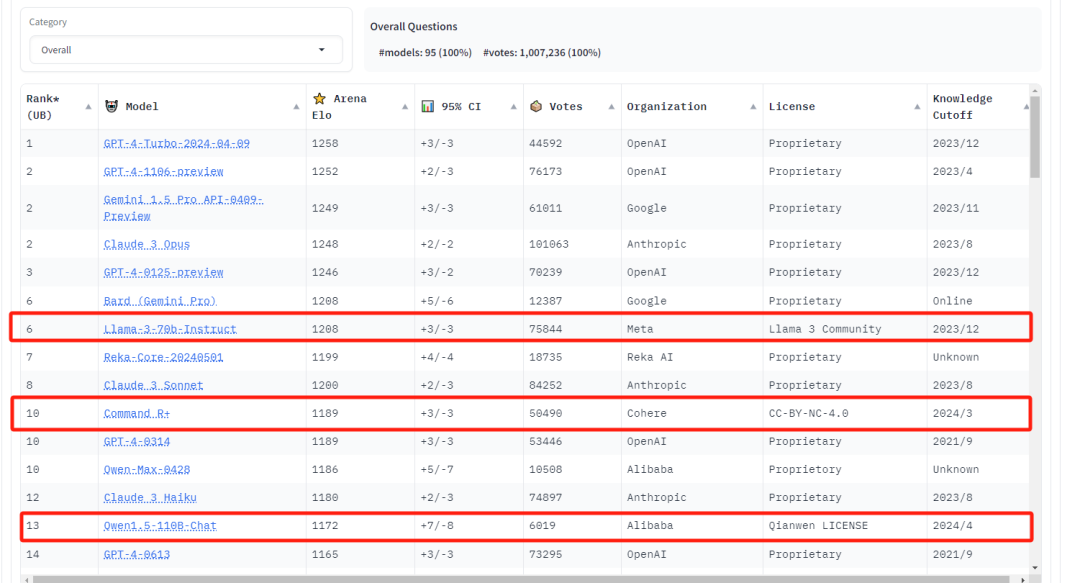The image size is (1080, 583).
Task: Sort the table by Arena Elo arrow
Action: point(404,107)
